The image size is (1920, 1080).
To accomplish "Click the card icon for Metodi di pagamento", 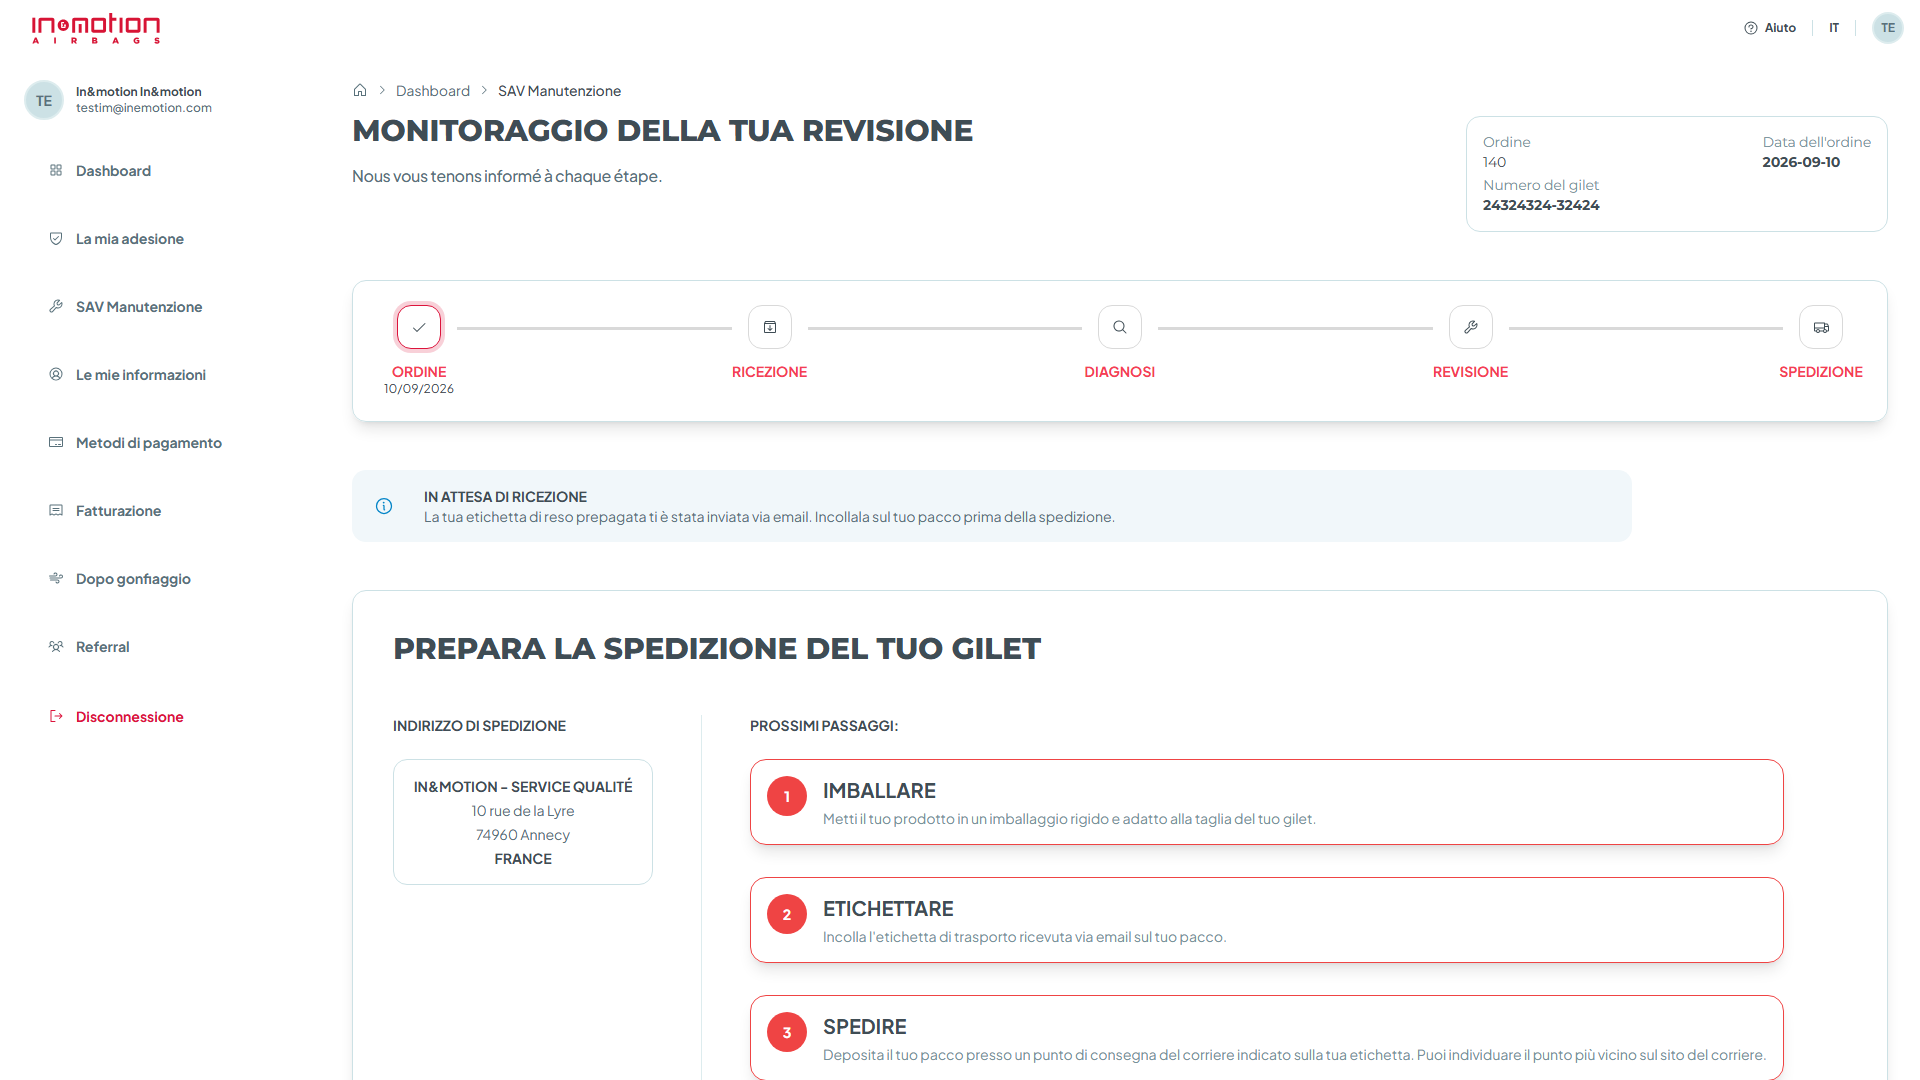I will pos(56,442).
